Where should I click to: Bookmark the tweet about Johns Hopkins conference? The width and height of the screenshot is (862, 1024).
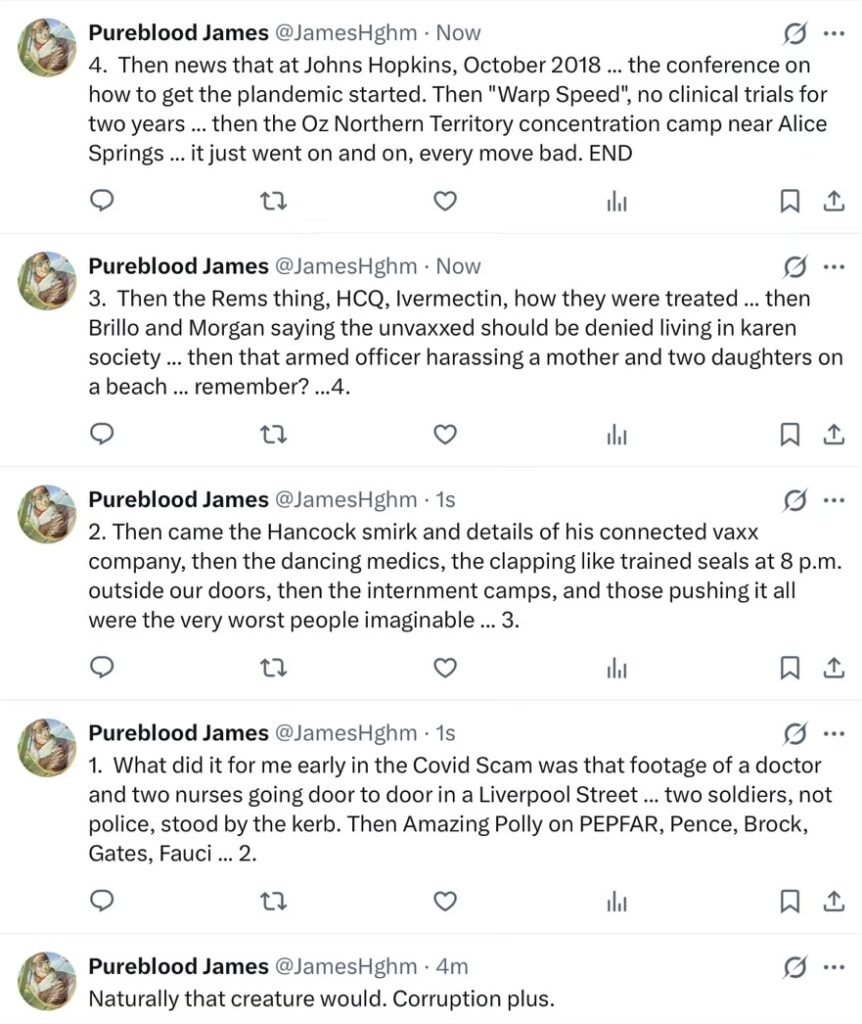[789, 201]
